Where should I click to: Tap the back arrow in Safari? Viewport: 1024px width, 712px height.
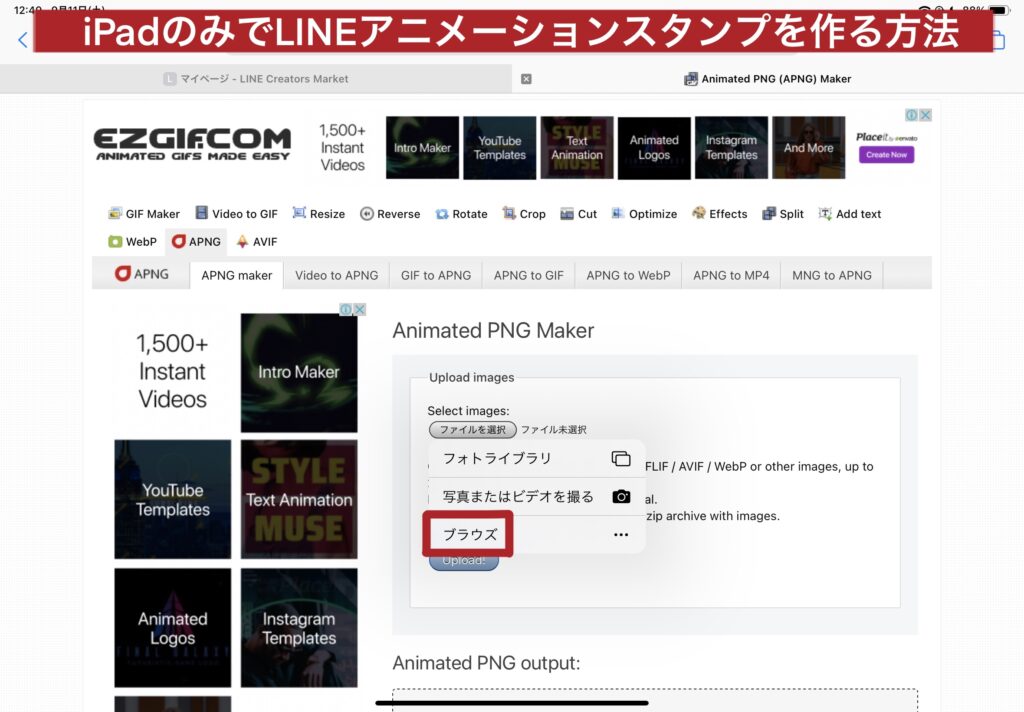23,40
